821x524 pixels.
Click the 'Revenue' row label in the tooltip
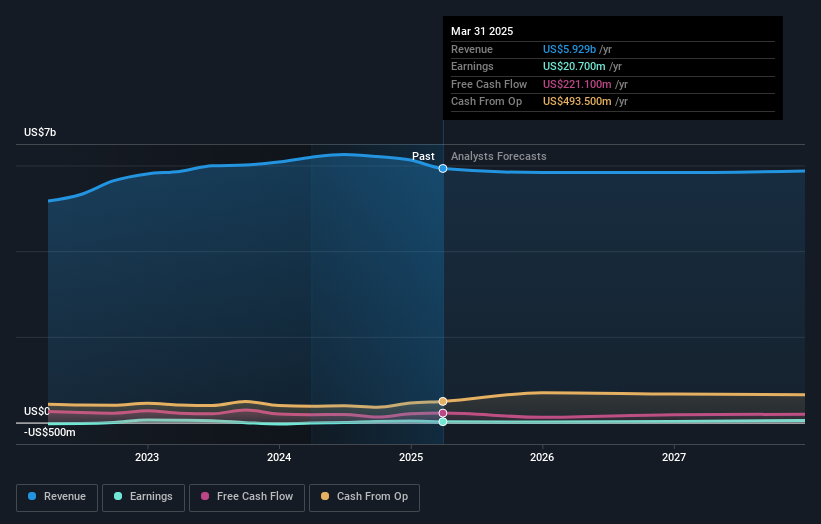click(472, 49)
